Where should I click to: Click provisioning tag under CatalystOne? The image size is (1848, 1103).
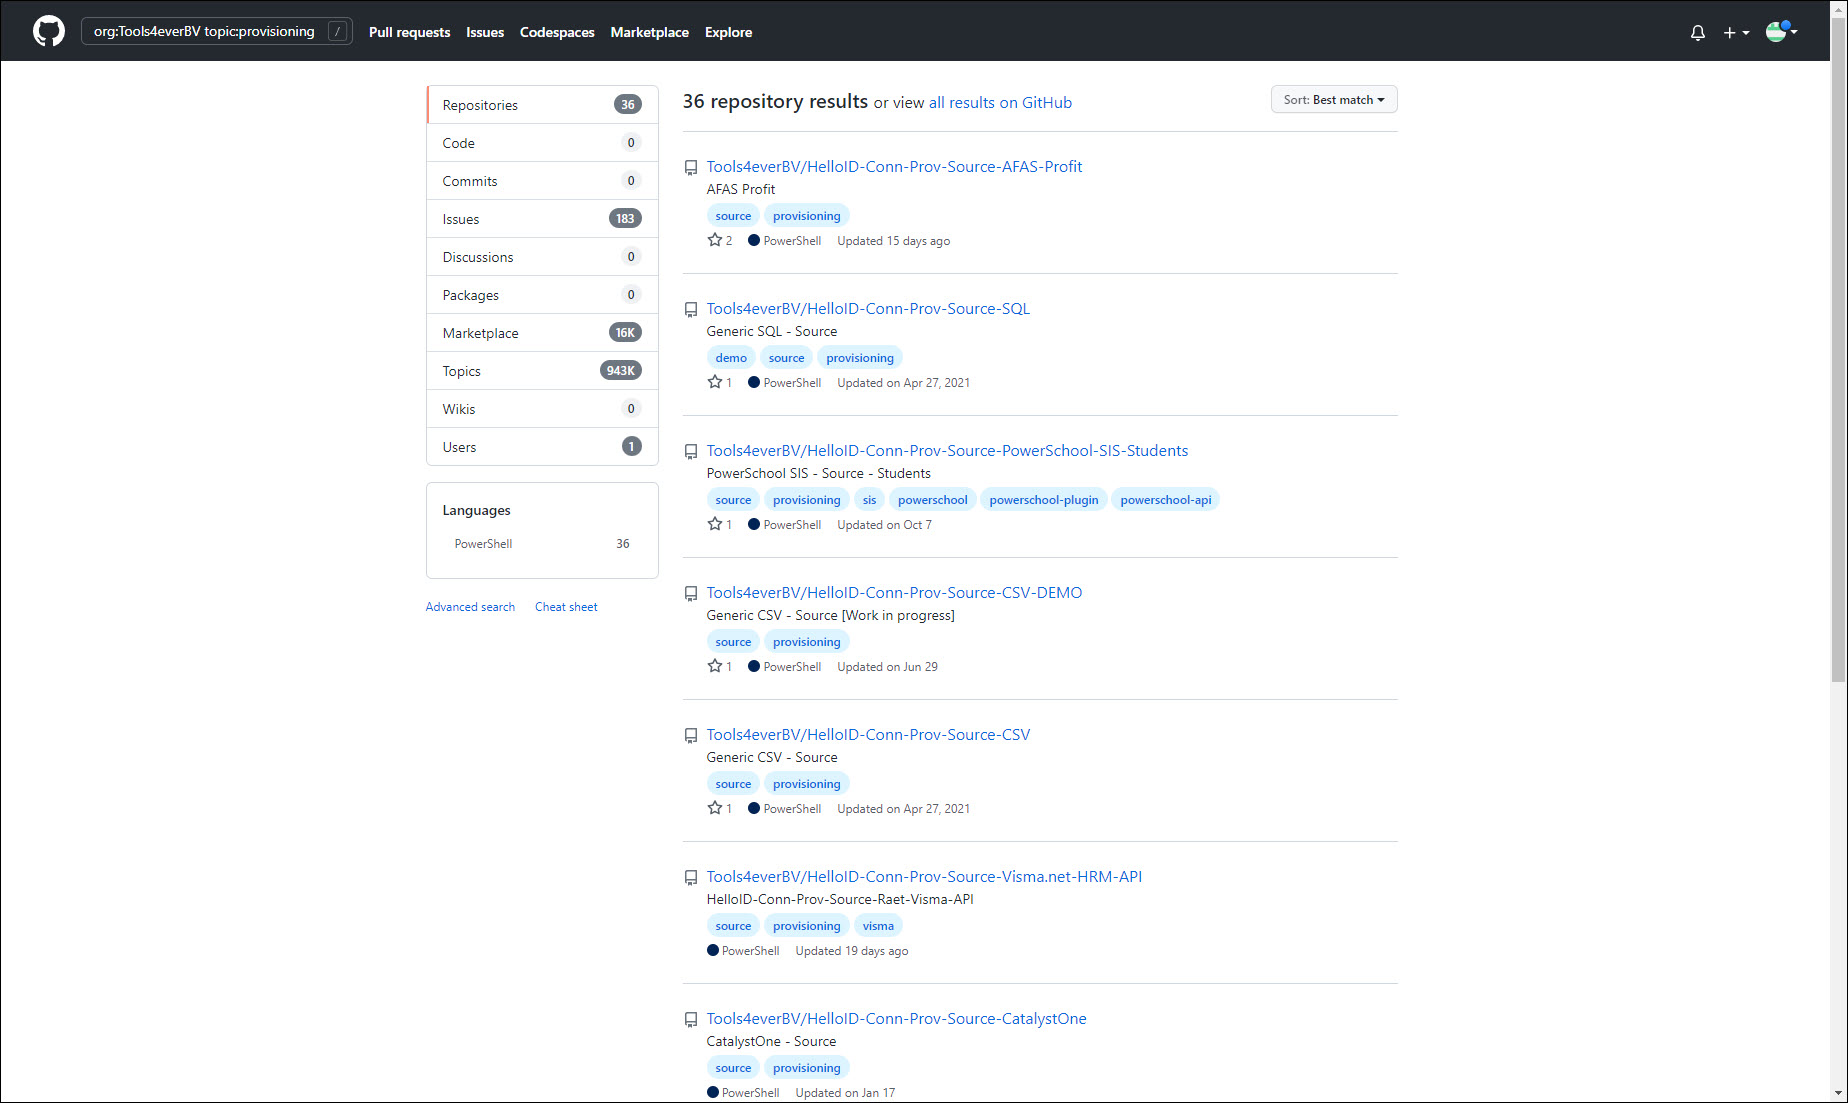pos(806,1068)
